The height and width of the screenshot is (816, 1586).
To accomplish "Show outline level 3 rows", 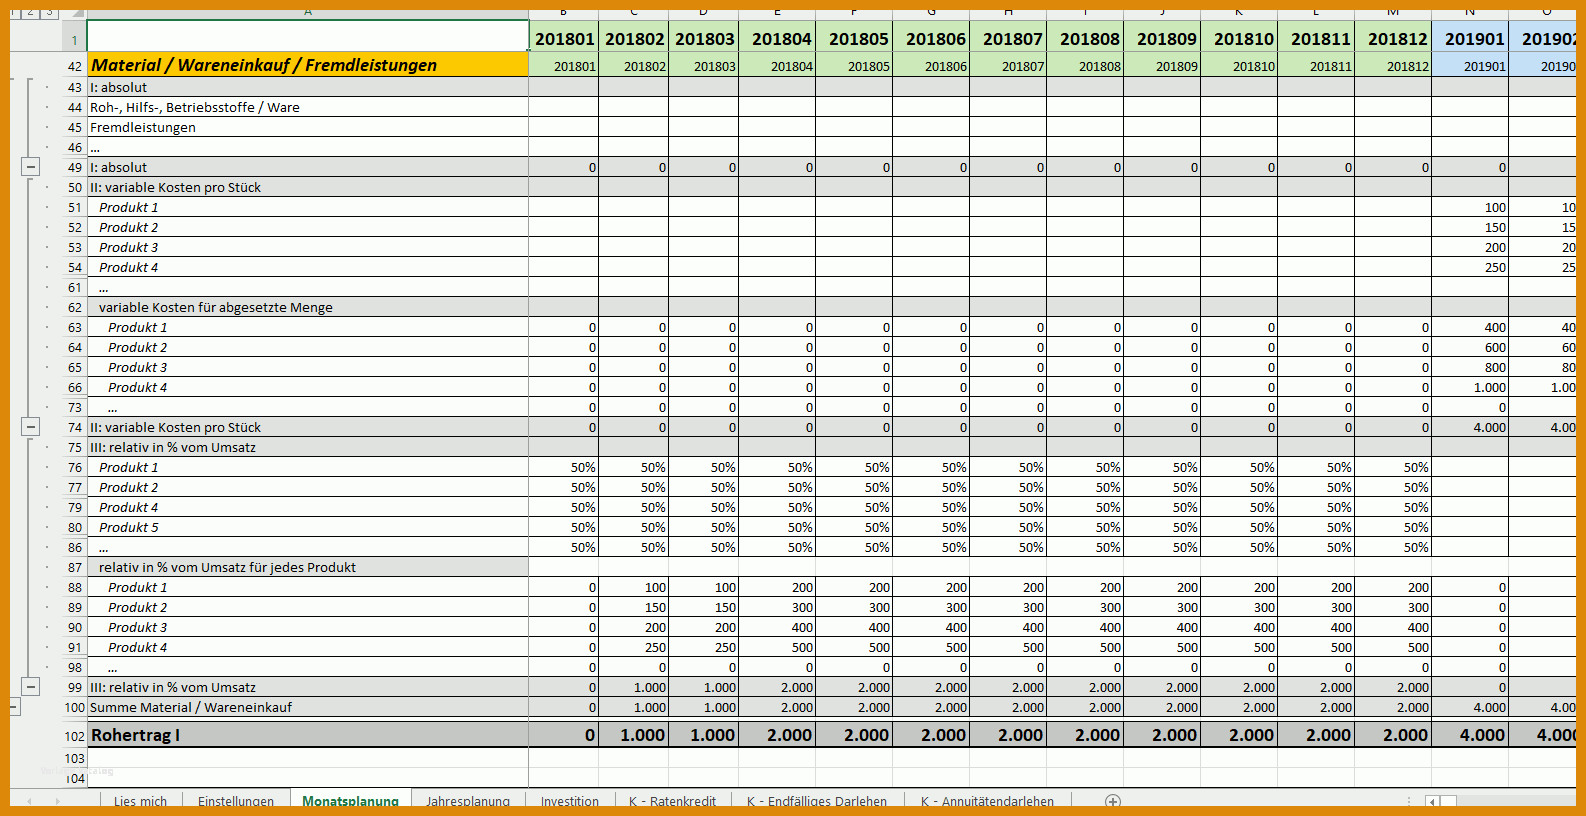I will [49, 12].
